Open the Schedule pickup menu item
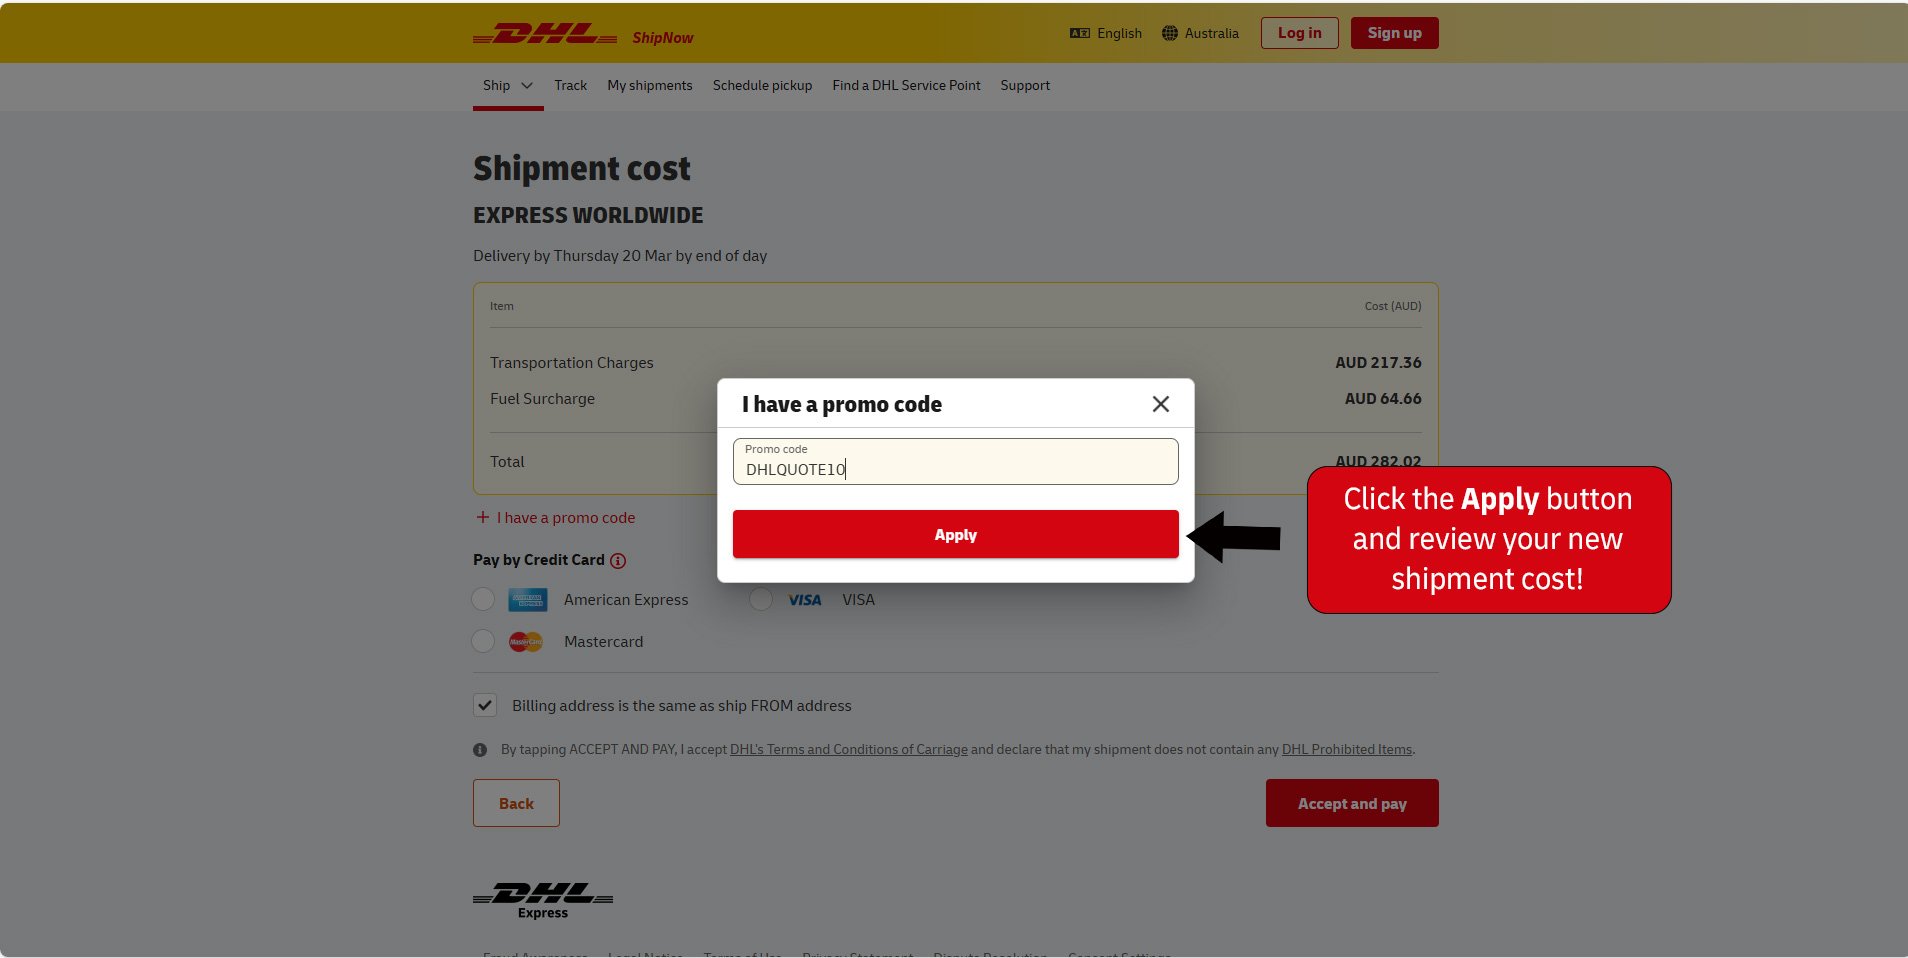1908x958 pixels. pyautogui.click(x=762, y=85)
